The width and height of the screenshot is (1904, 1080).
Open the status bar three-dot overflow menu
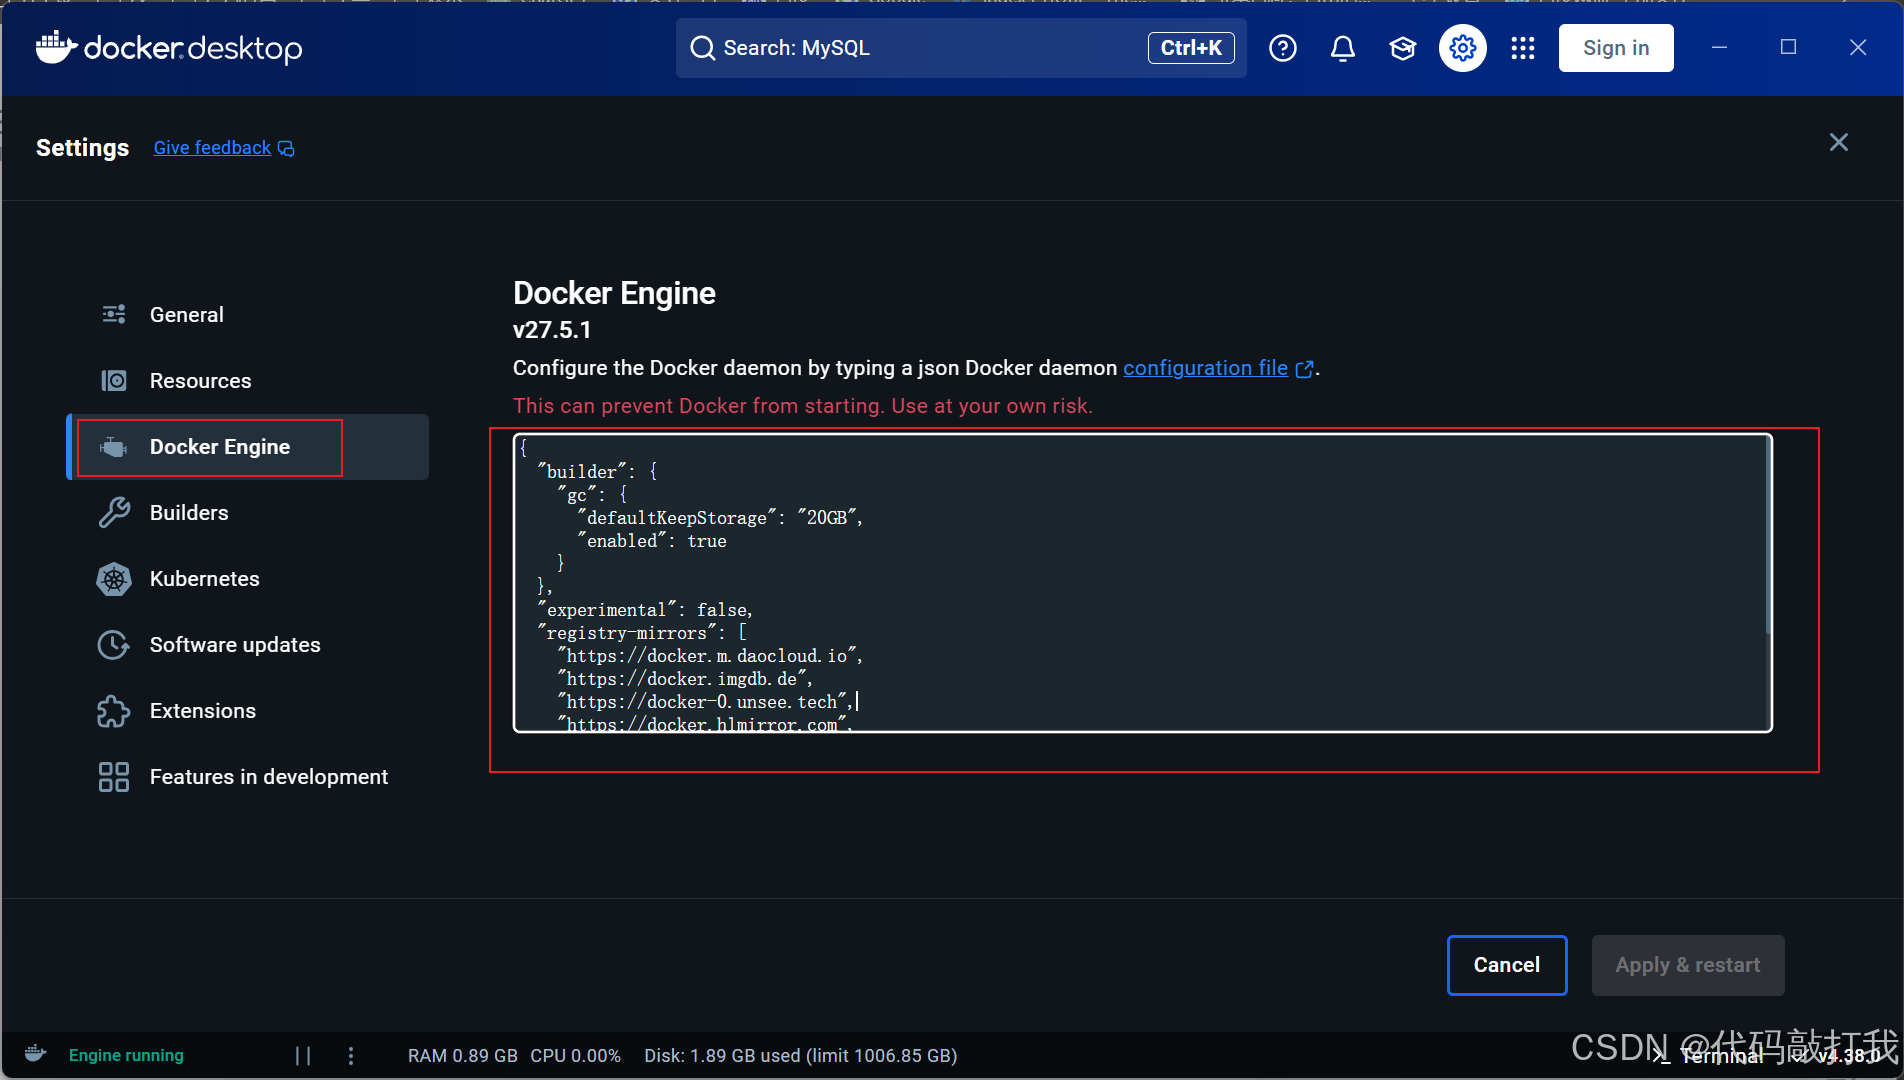[350, 1055]
